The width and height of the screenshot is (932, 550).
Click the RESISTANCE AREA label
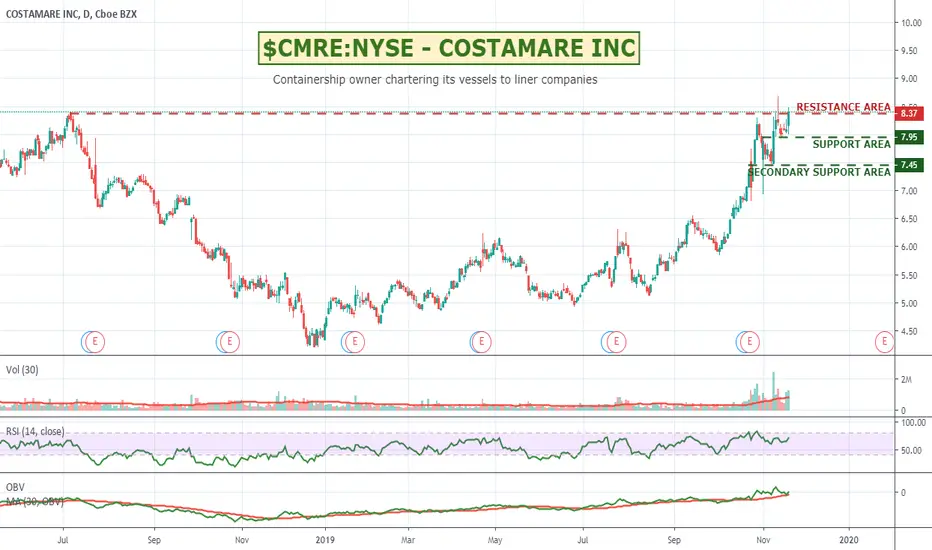tap(843, 107)
